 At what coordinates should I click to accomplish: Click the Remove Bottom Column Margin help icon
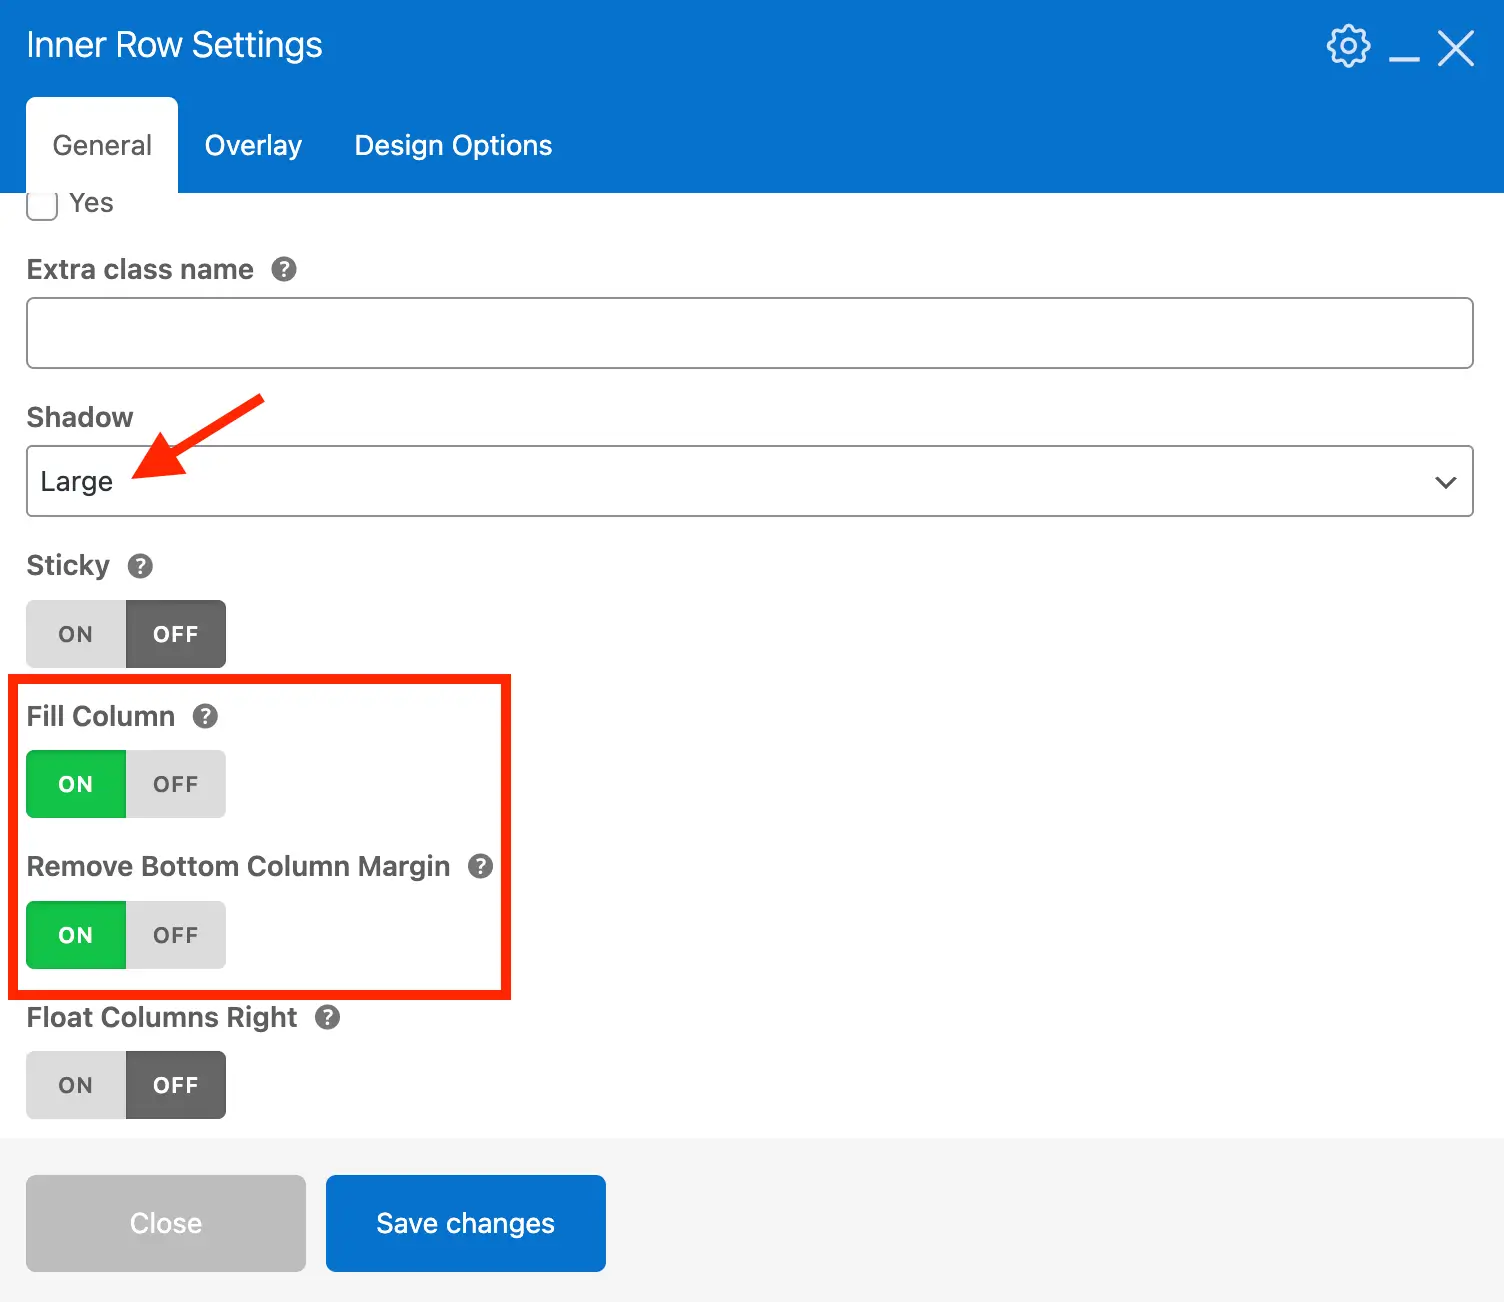[x=480, y=867]
